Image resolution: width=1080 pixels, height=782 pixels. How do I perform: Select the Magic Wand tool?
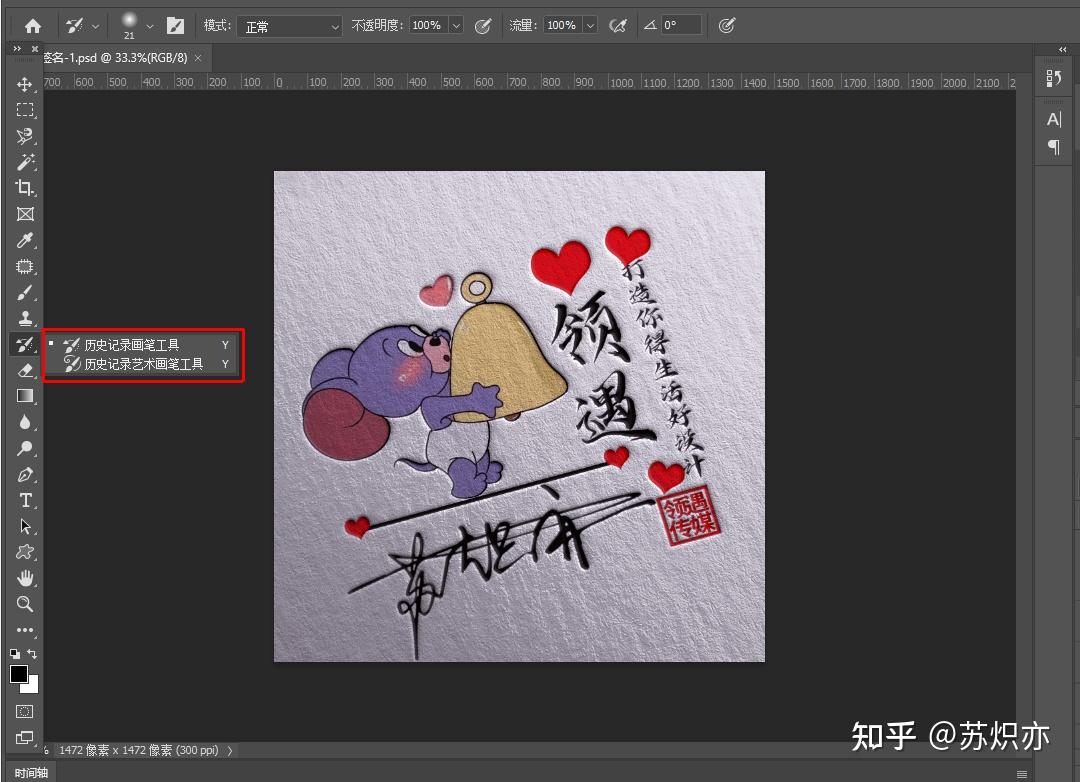coord(25,162)
